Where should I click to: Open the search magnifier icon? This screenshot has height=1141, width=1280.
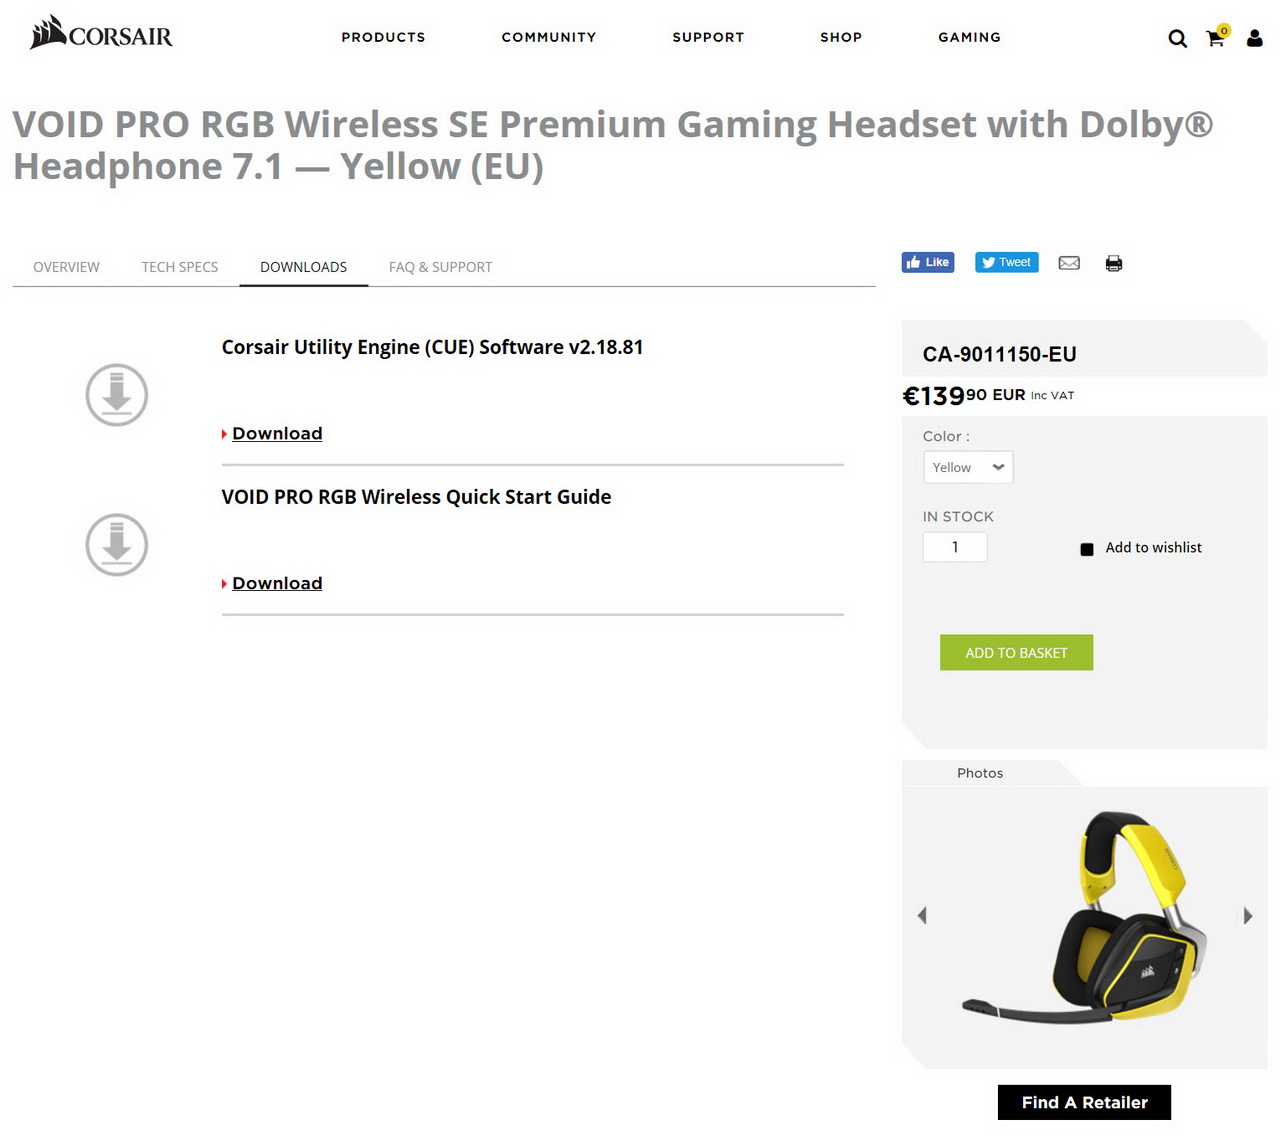coord(1177,38)
